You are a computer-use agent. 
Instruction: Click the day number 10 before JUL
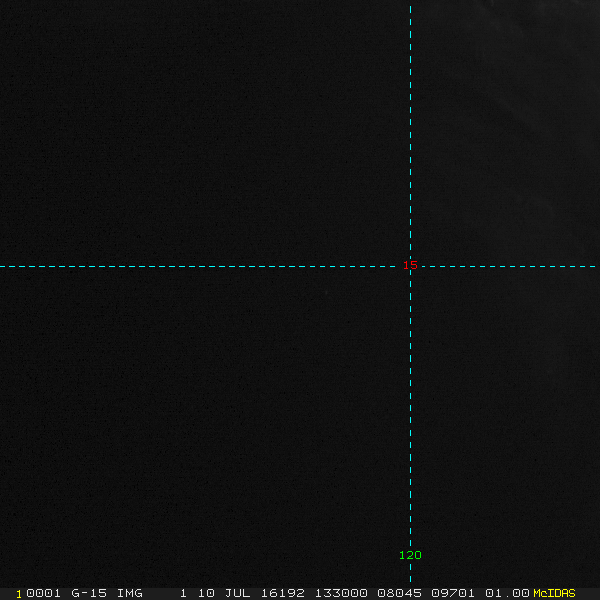point(206,593)
